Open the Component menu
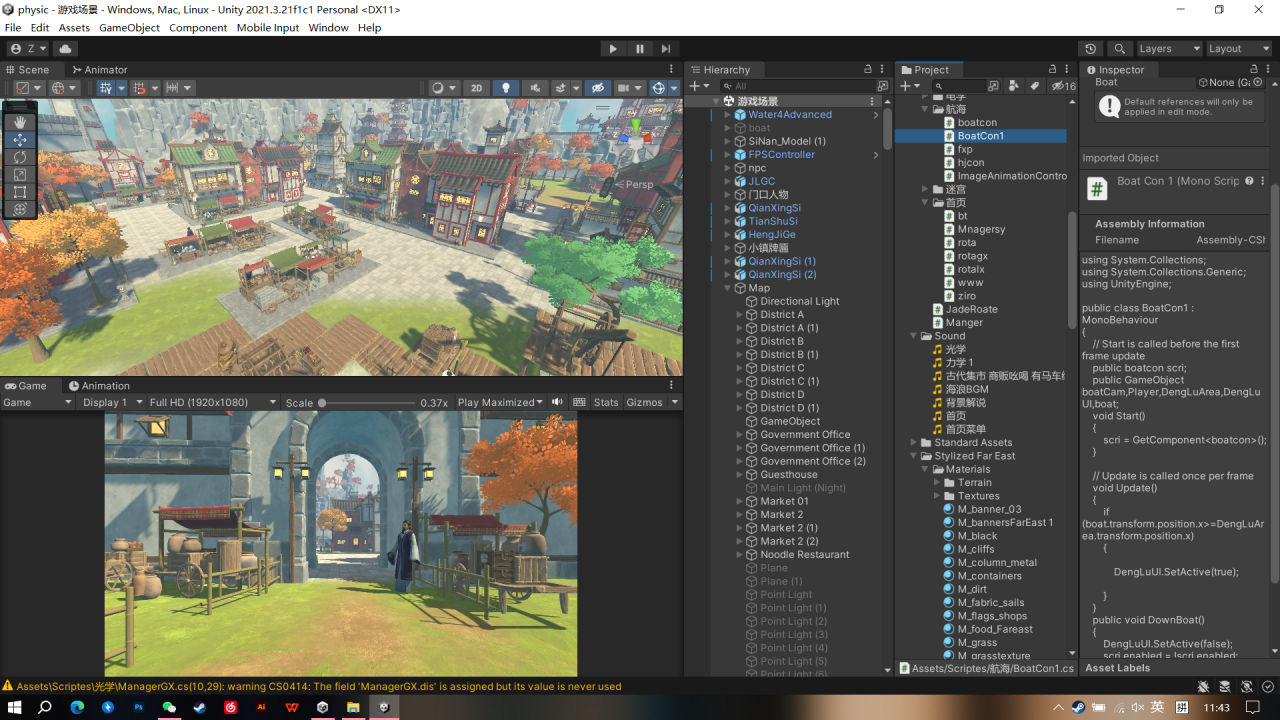This screenshot has width=1280, height=720. tap(198, 28)
